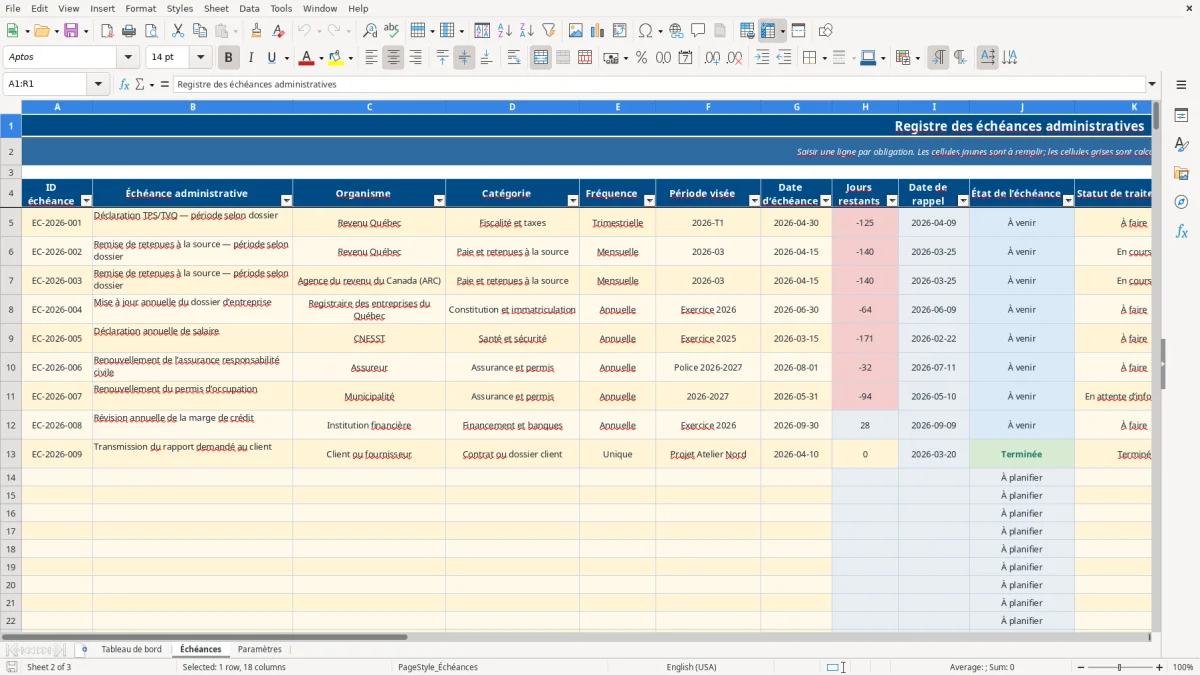Click the zoom percentage 100%
The height and width of the screenshot is (675, 1200).
pos(1182,667)
